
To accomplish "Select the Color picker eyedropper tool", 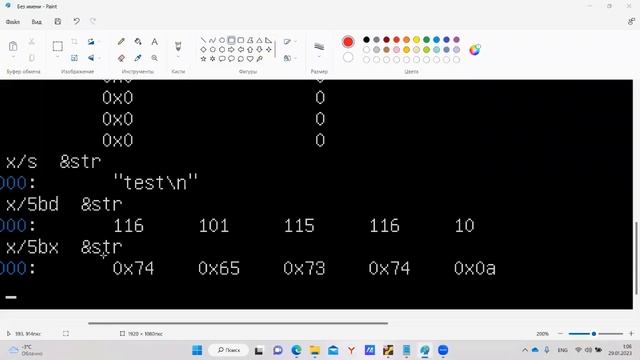I will point(138,58).
